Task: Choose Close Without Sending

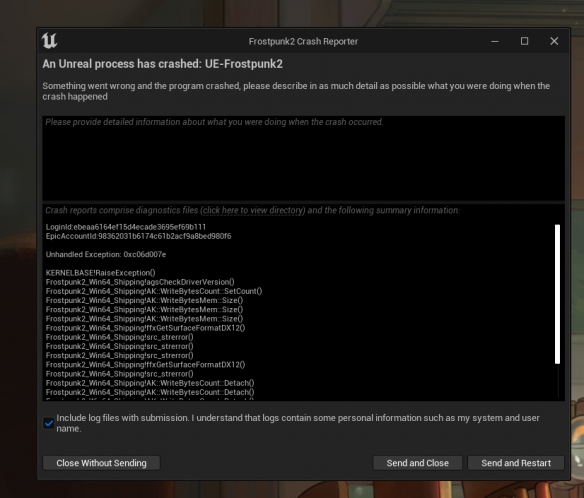Action: tap(101, 463)
